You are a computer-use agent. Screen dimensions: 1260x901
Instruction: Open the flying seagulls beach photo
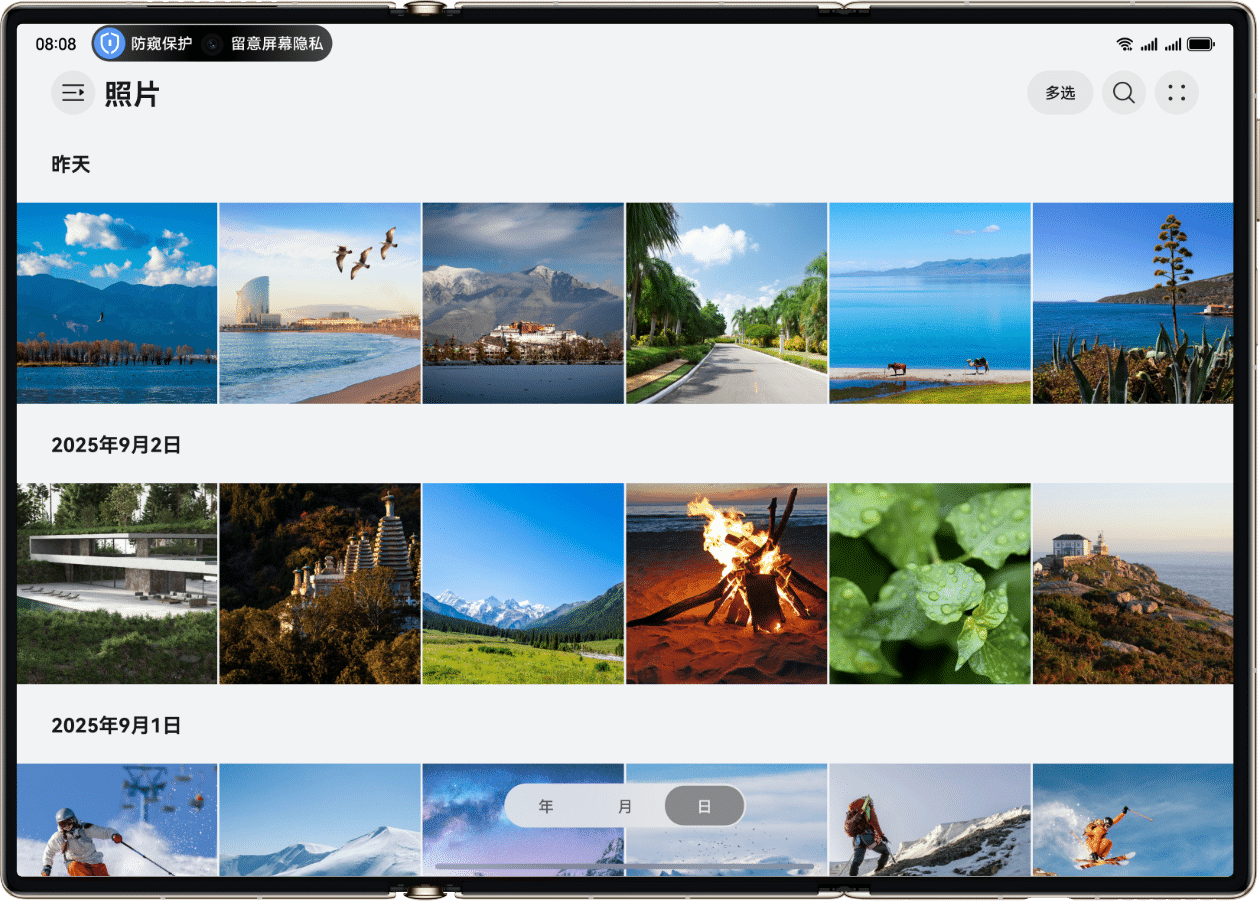(319, 303)
